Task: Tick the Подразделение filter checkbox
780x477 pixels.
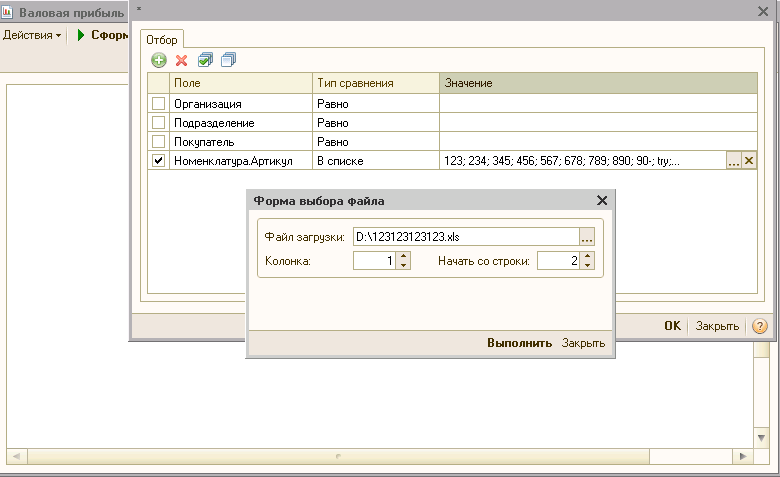Action: 158,122
